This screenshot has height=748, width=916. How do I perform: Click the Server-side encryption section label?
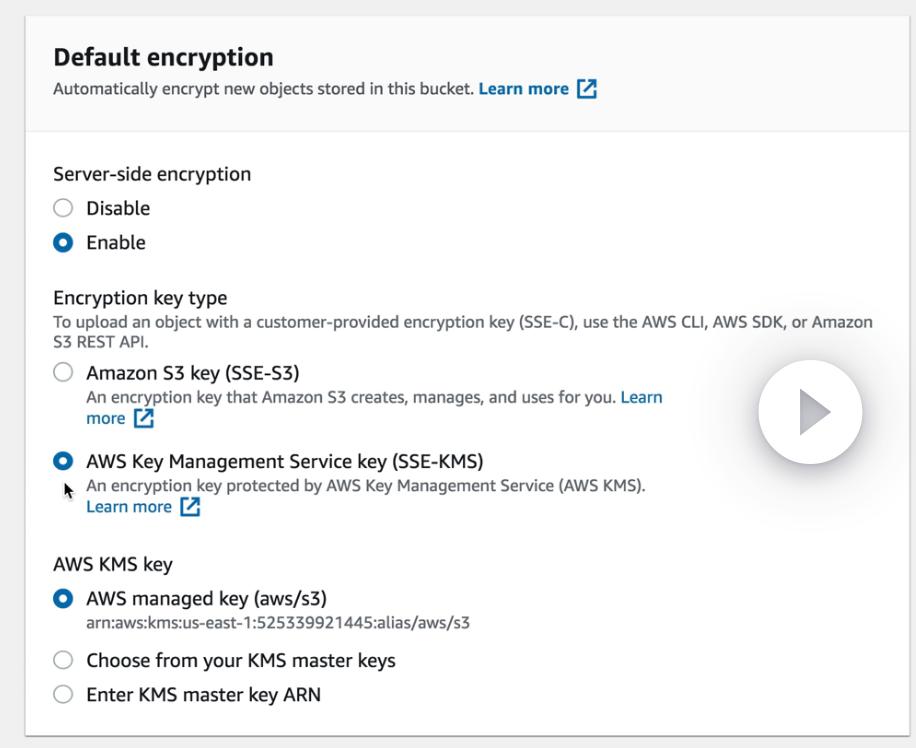(152, 174)
